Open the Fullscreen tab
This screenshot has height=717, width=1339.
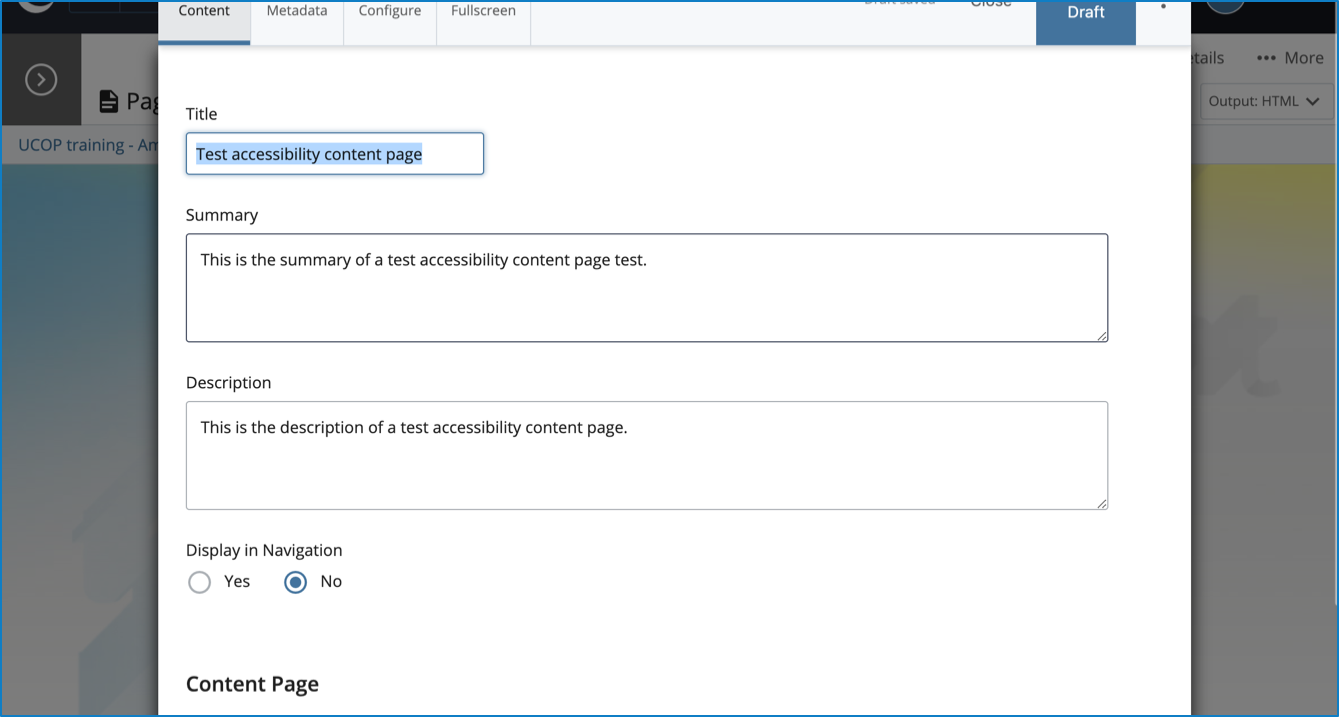483,12
